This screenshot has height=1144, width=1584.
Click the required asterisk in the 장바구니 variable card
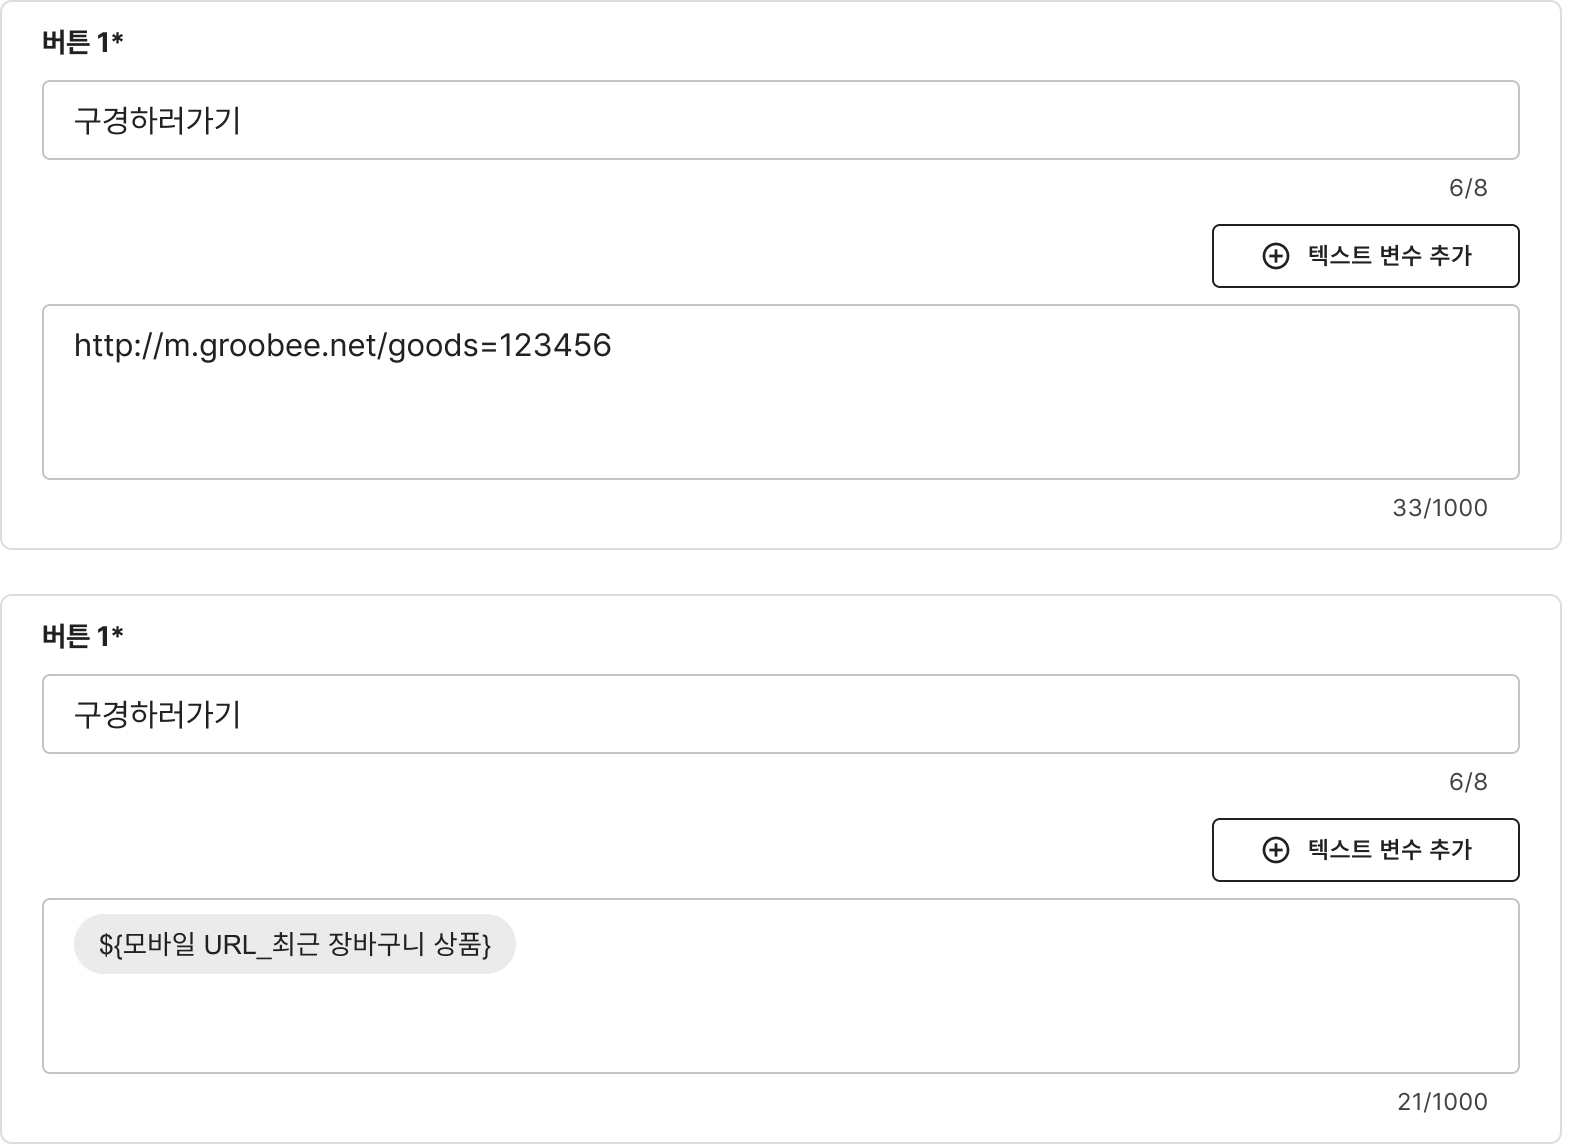click(118, 633)
